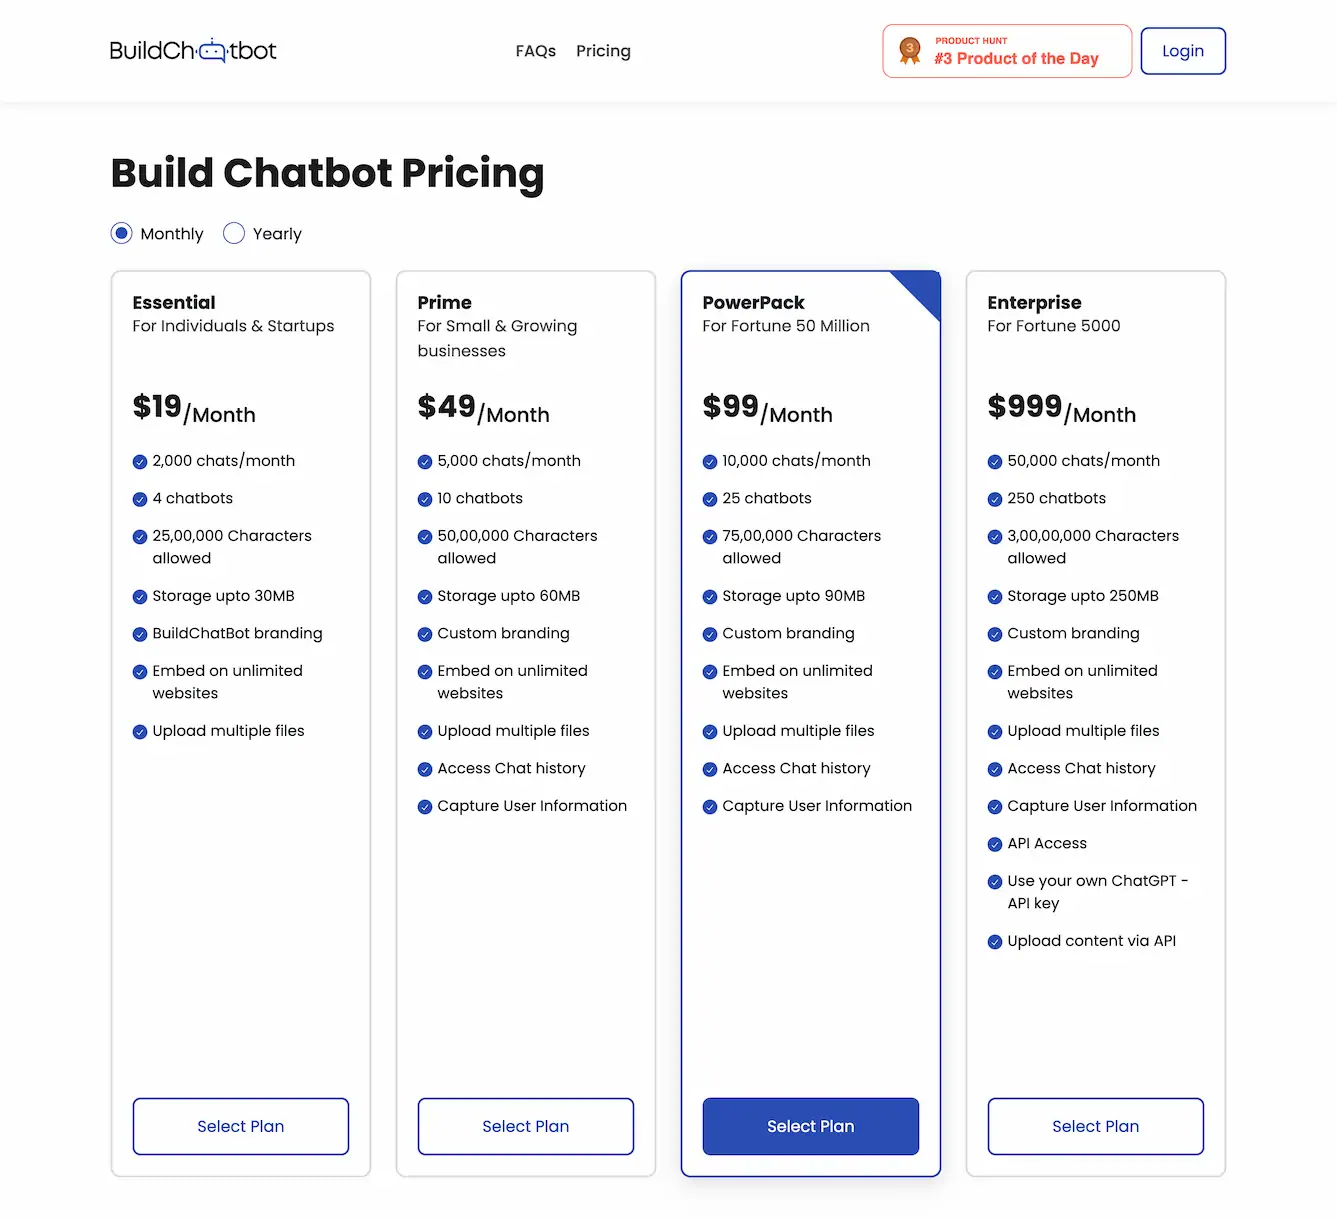Click the checkmark beside Custom branding in Prime

click(425, 634)
